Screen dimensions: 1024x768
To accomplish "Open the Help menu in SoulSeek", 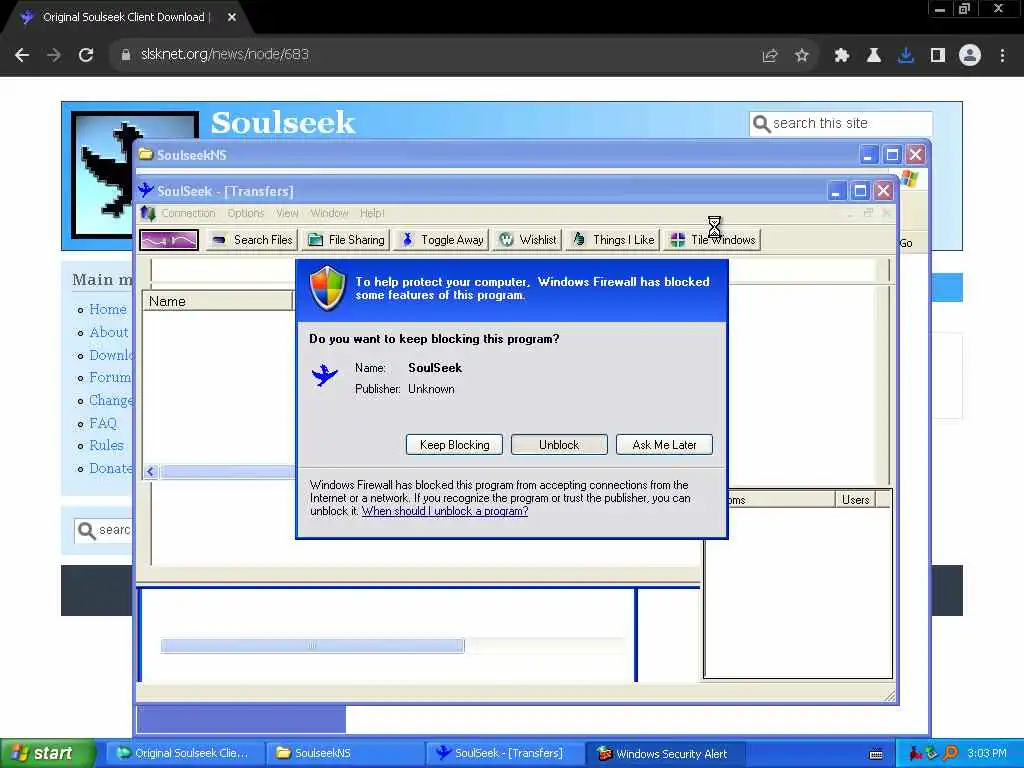I will coord(372,214).
